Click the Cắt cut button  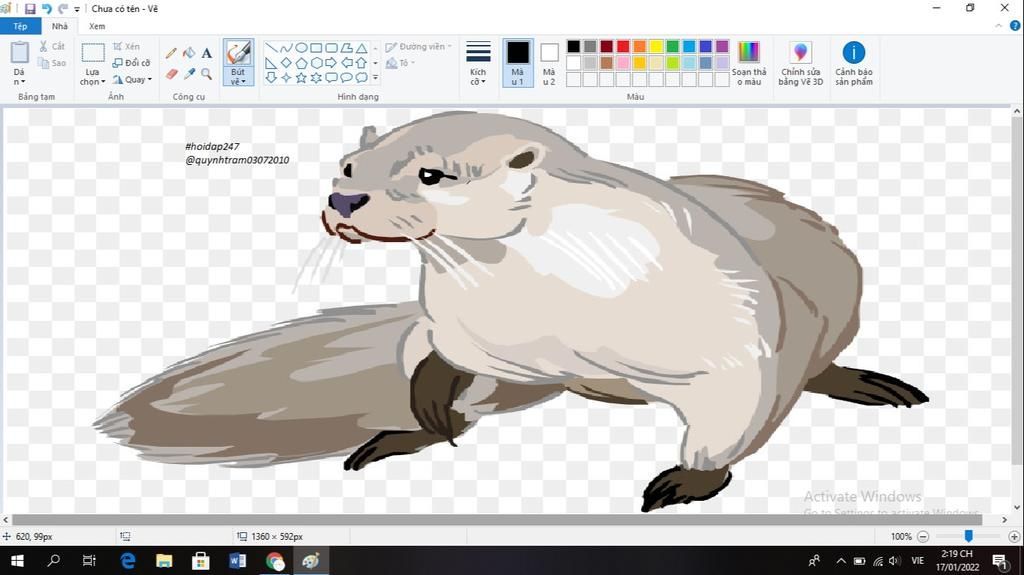[x=52, y=46]
